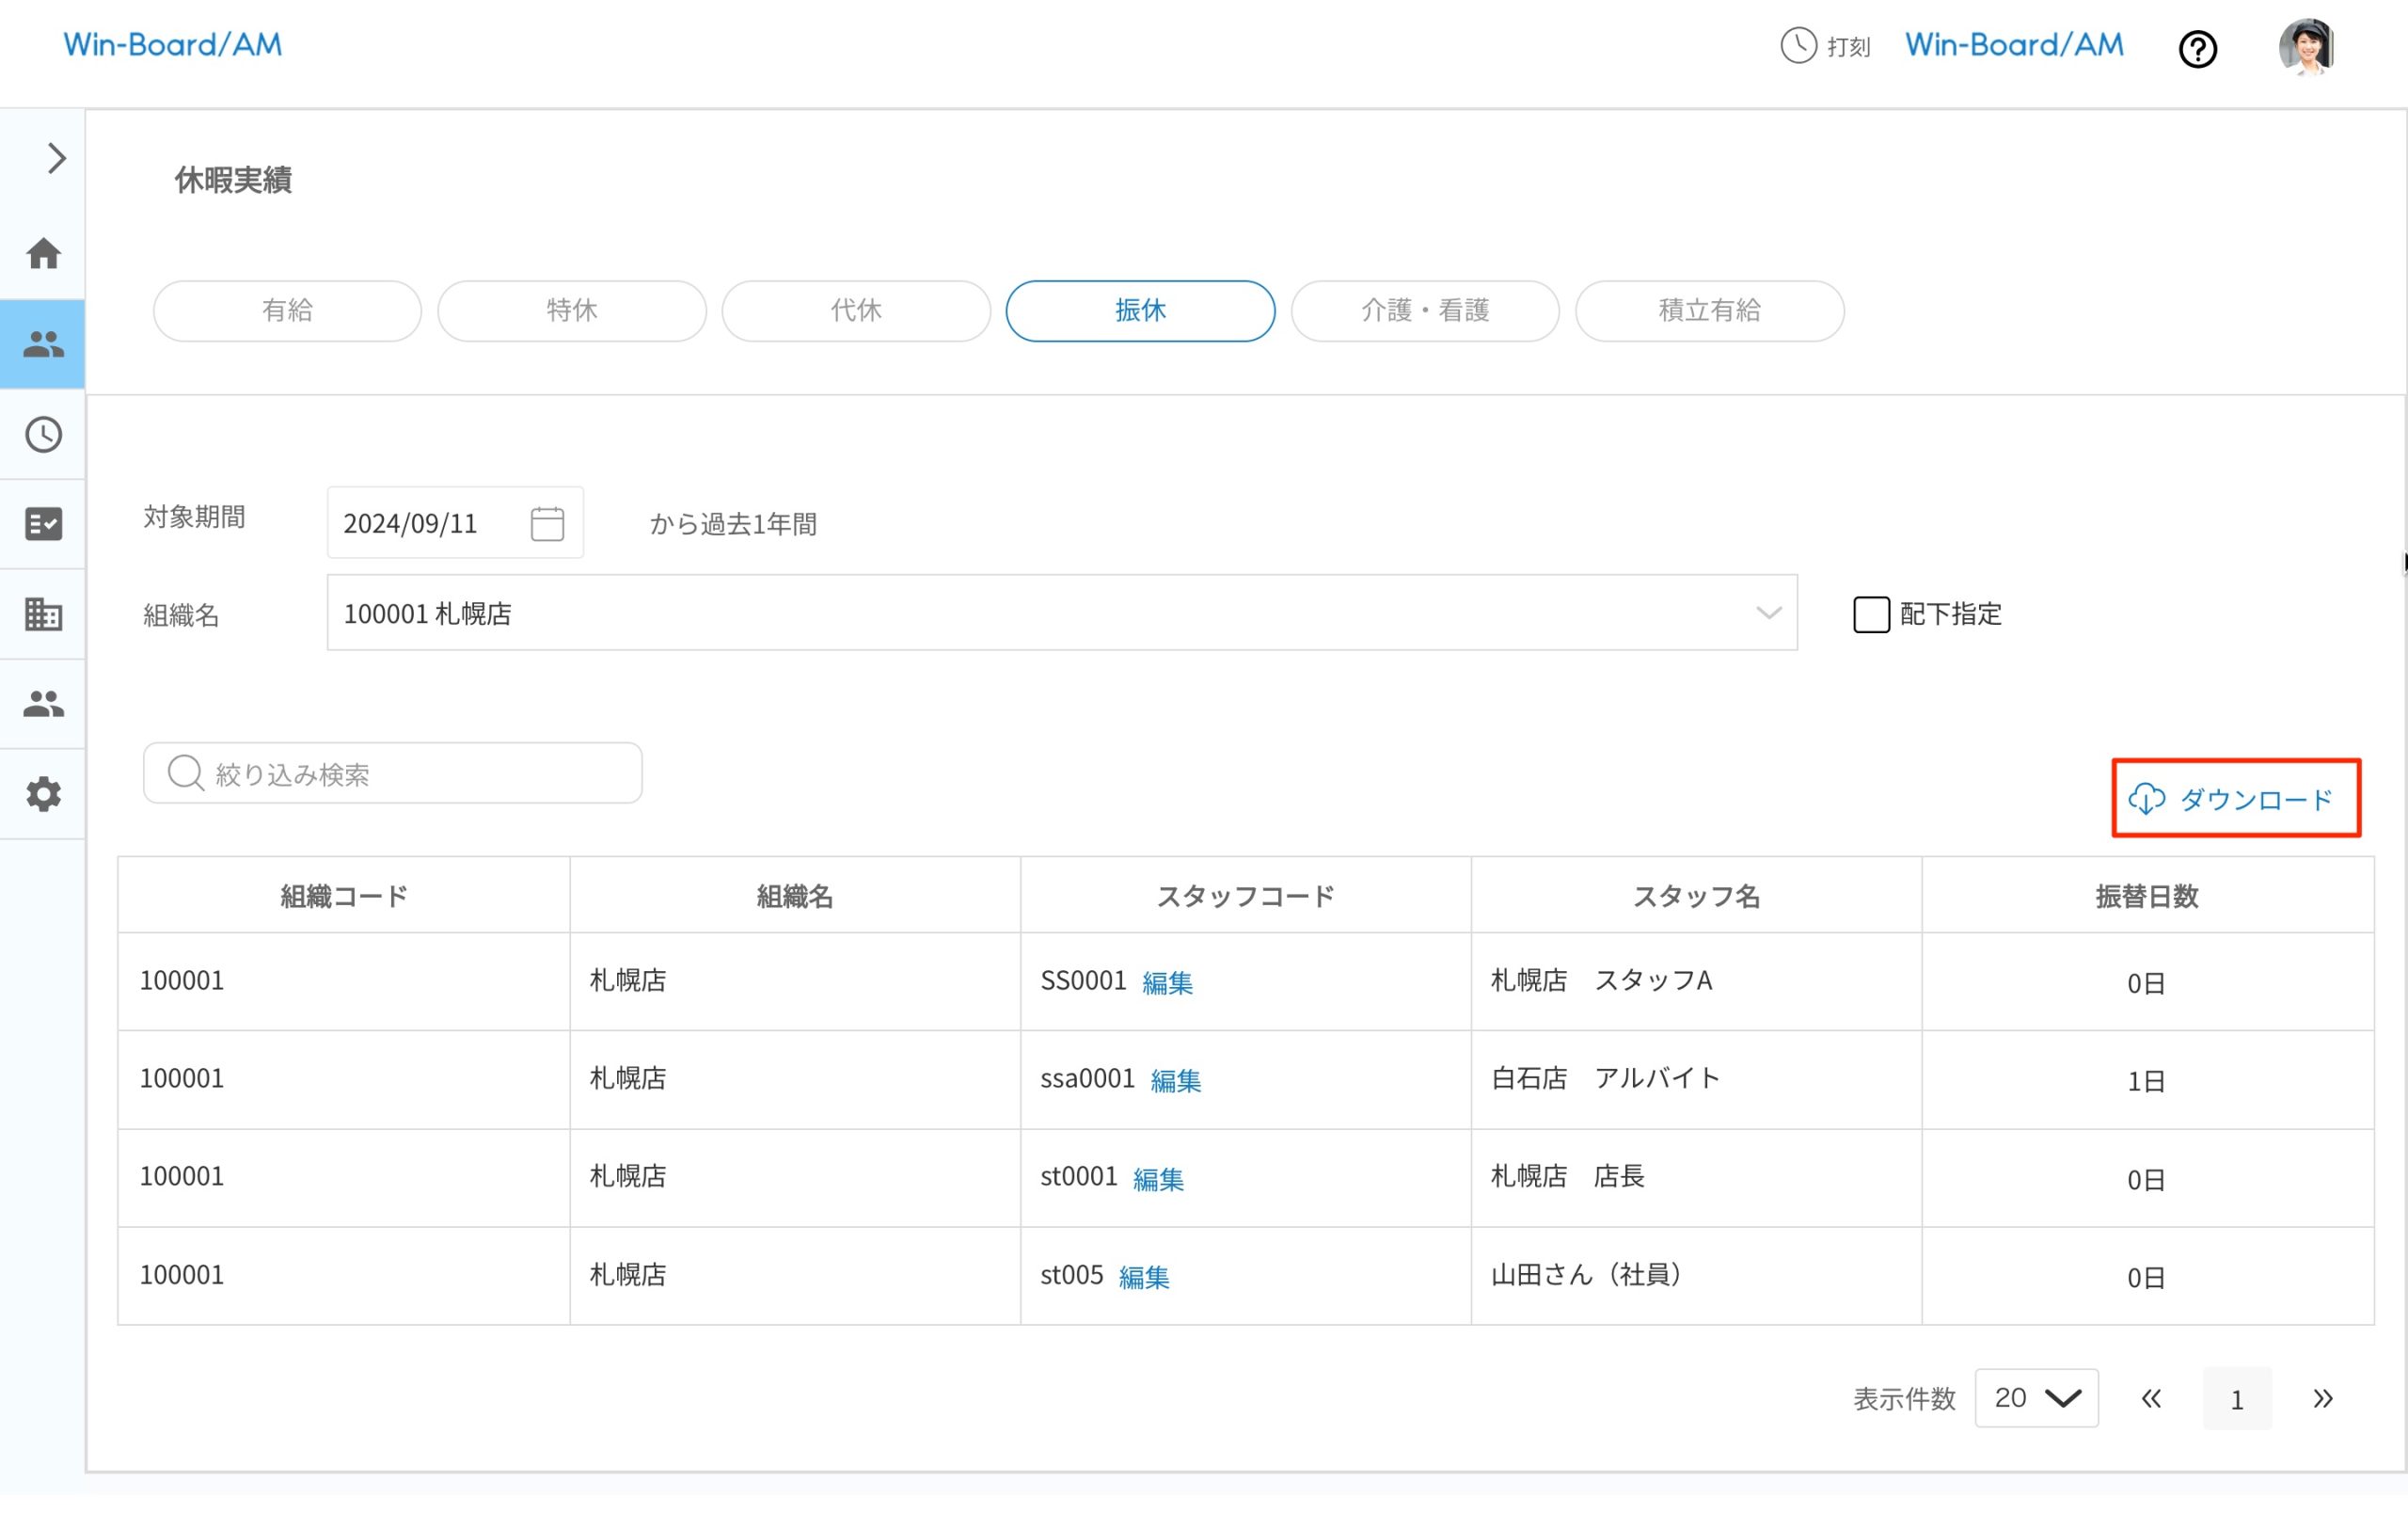Viewport: 2408px width, 1529px height.
Task: Open the clock/attendance icon in the sidebar
Action: click(43, 434)
